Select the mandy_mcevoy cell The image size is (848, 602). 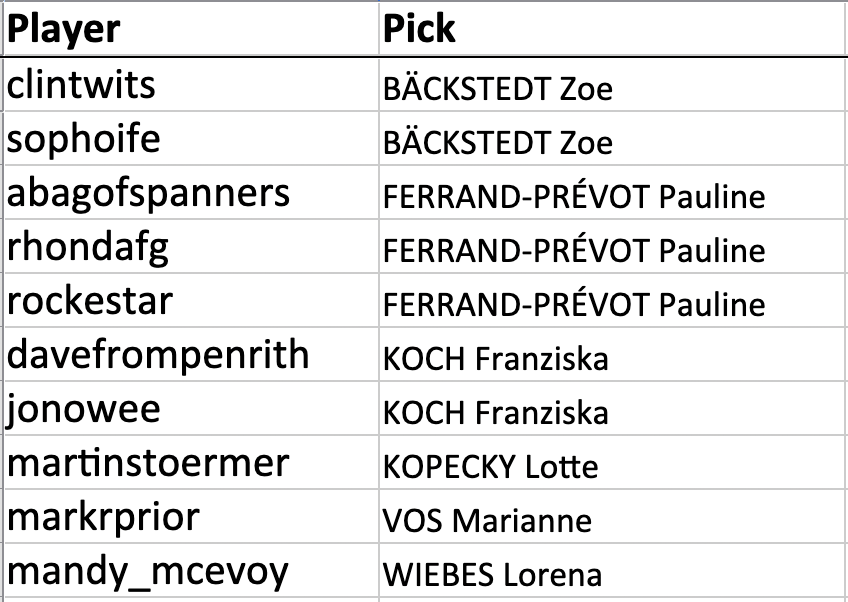click(190, 572)
